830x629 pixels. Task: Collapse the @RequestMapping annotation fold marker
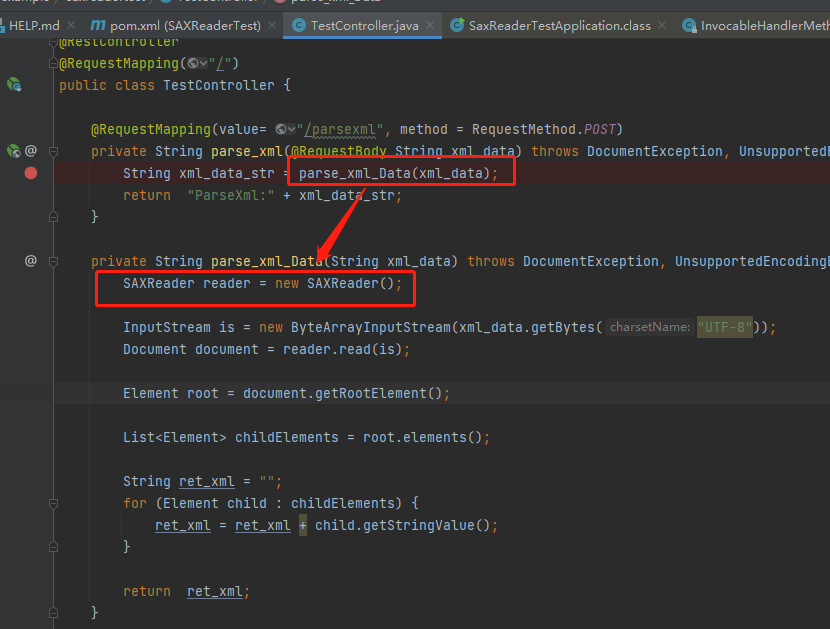pyautogui.click(x=53, y=64)
